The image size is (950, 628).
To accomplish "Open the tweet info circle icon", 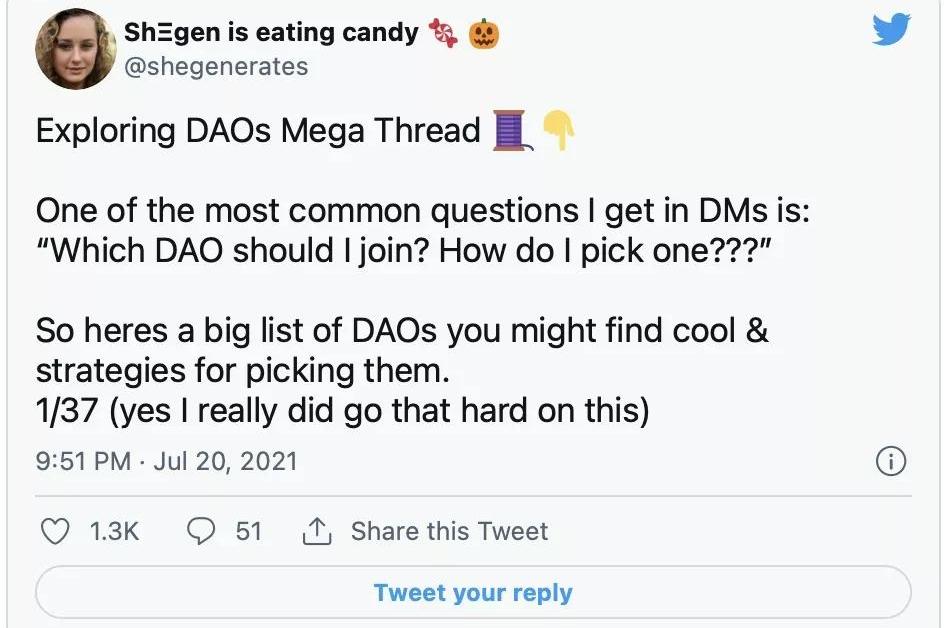I will point(890,461).
